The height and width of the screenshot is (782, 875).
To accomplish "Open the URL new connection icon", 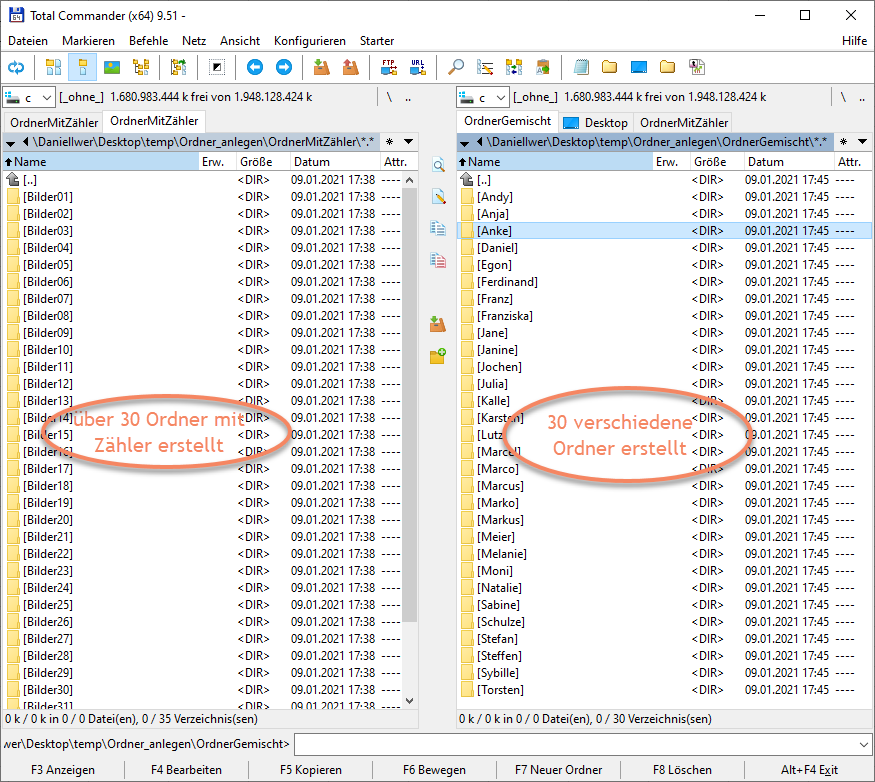I will point(417,68).
